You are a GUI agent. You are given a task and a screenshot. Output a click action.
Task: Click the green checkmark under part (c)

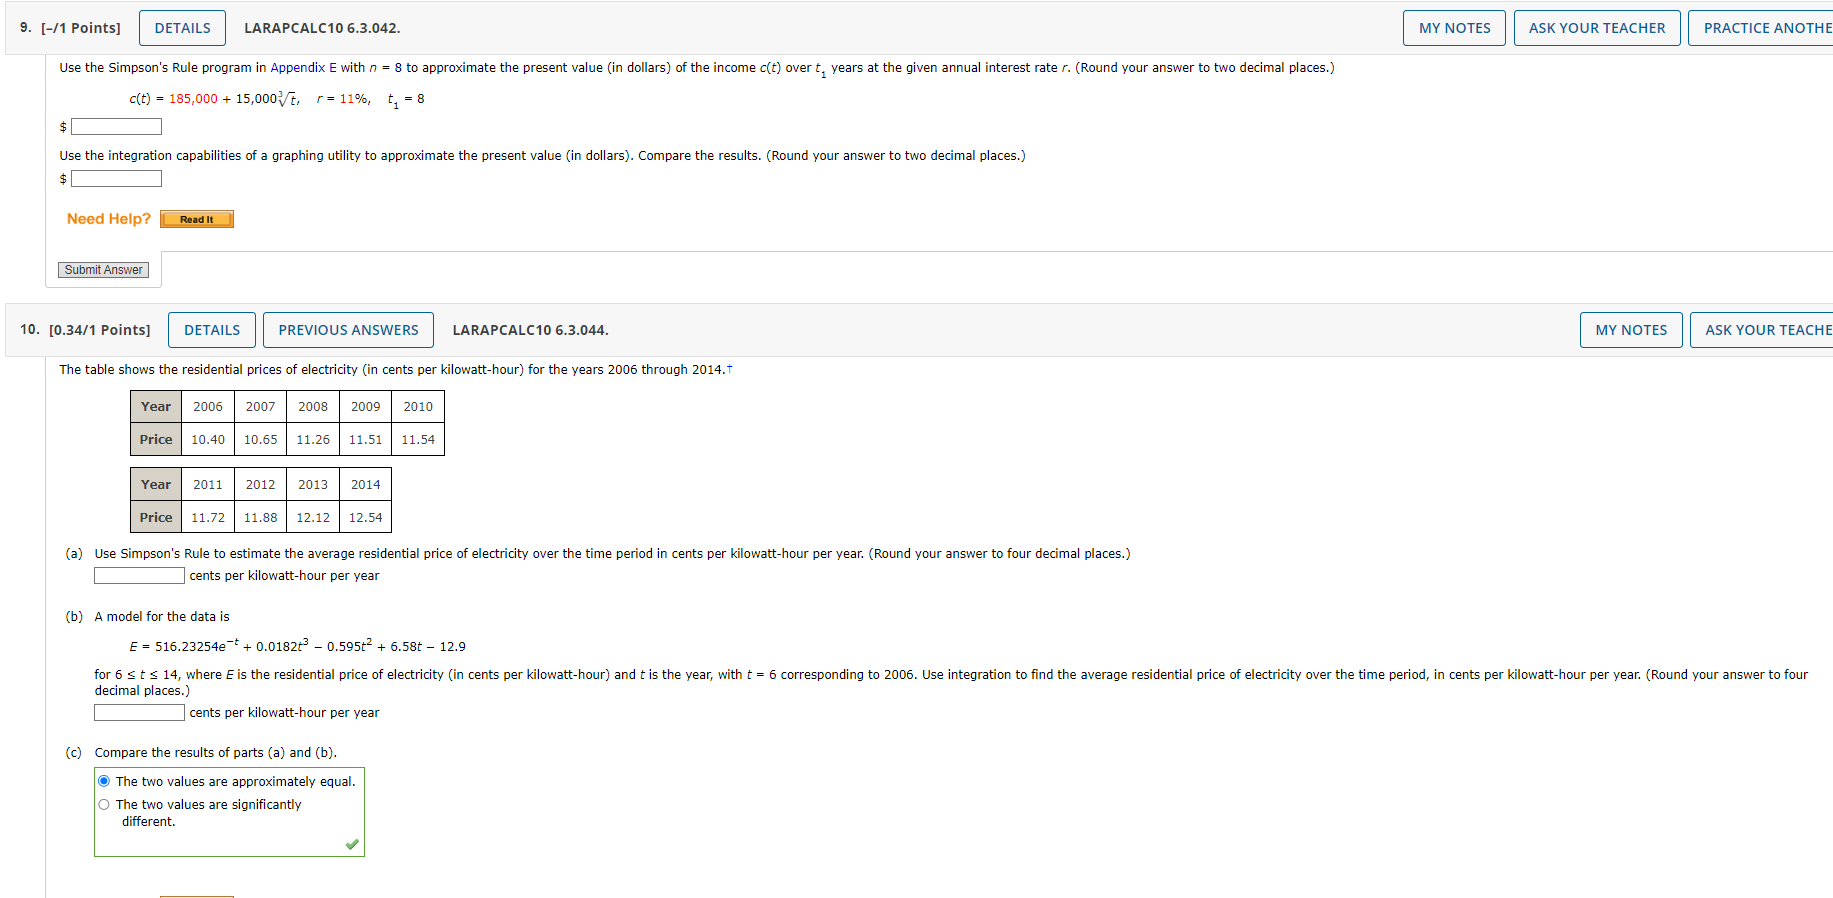point(351,844)
